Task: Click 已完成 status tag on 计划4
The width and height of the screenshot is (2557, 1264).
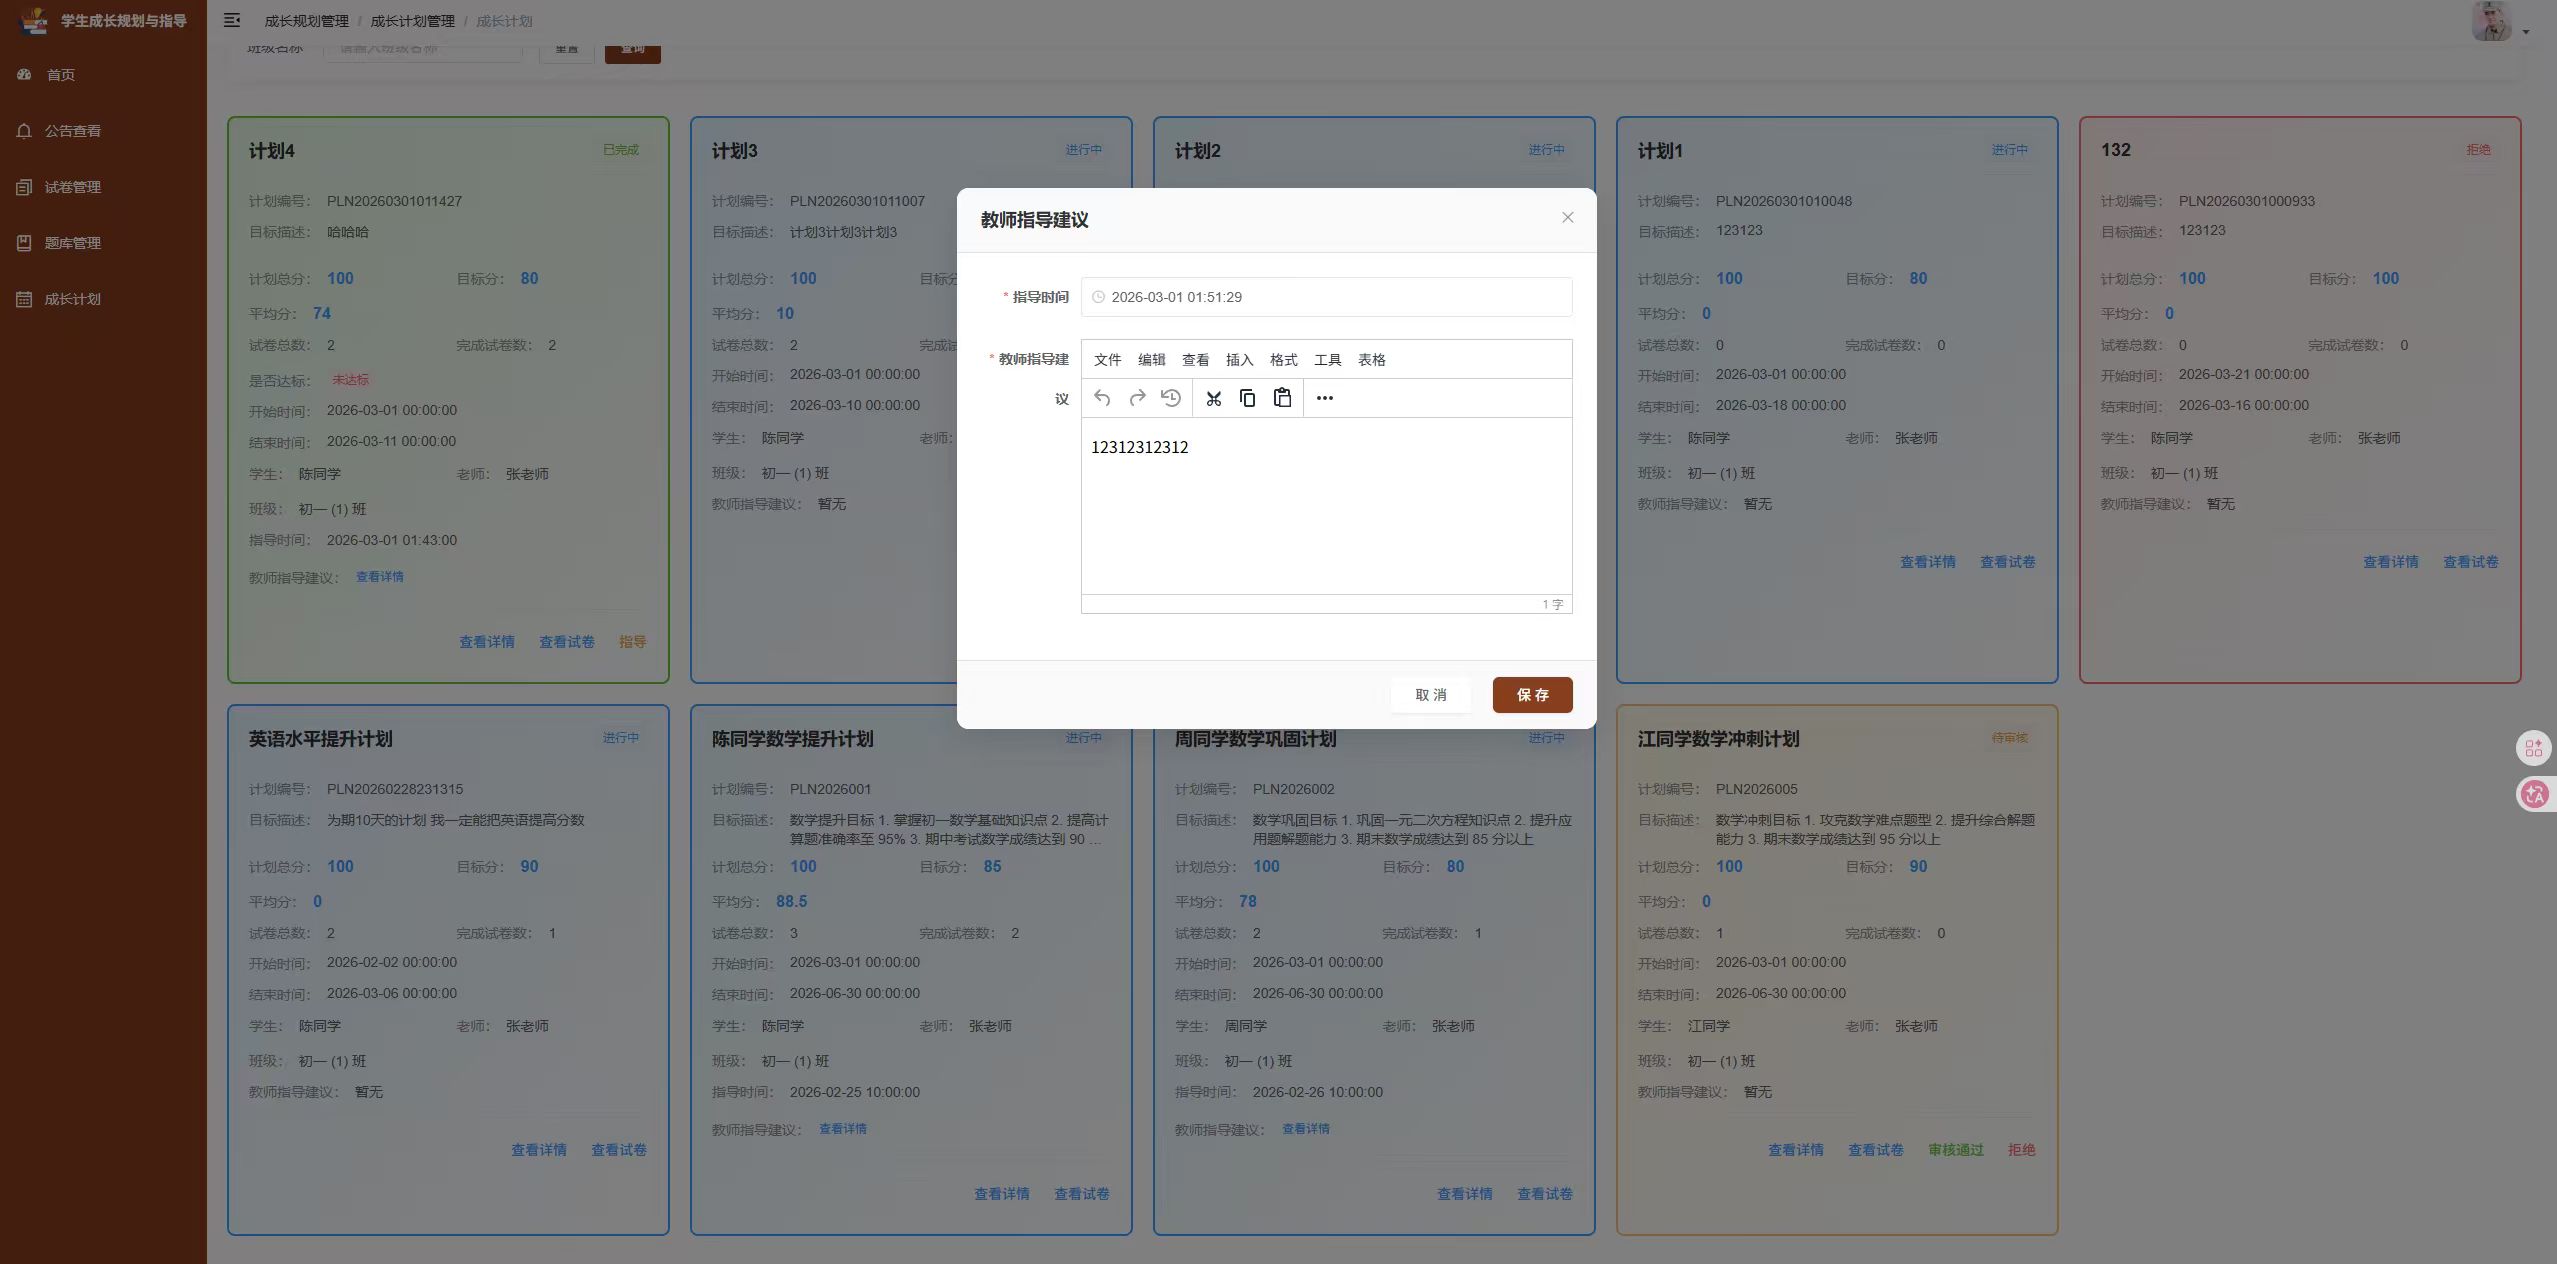Action: [621, 150]
